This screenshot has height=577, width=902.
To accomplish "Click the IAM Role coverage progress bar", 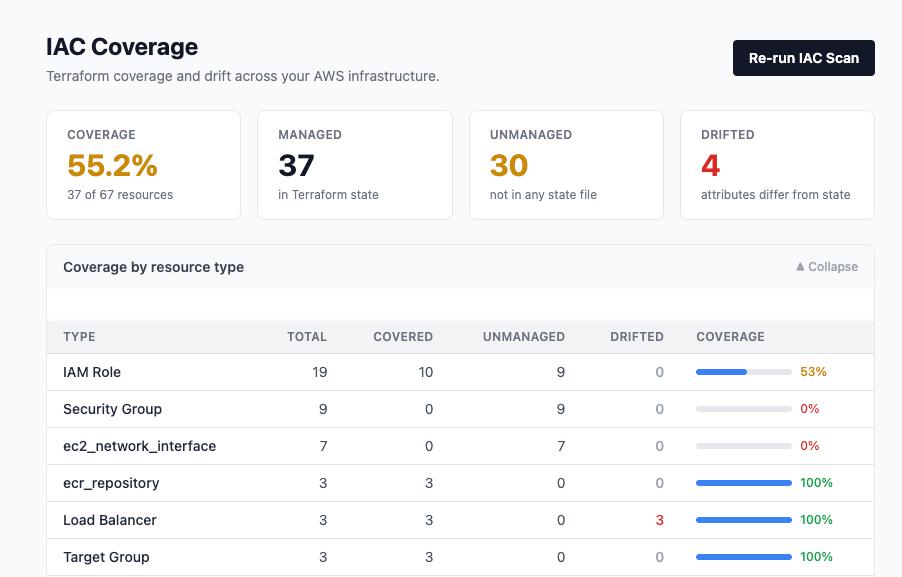I will (744, 372).
